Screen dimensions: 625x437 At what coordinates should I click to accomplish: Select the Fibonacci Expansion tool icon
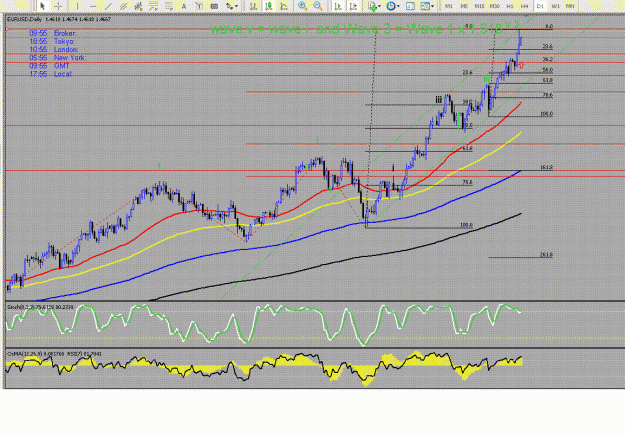click(x=139, y=6)
